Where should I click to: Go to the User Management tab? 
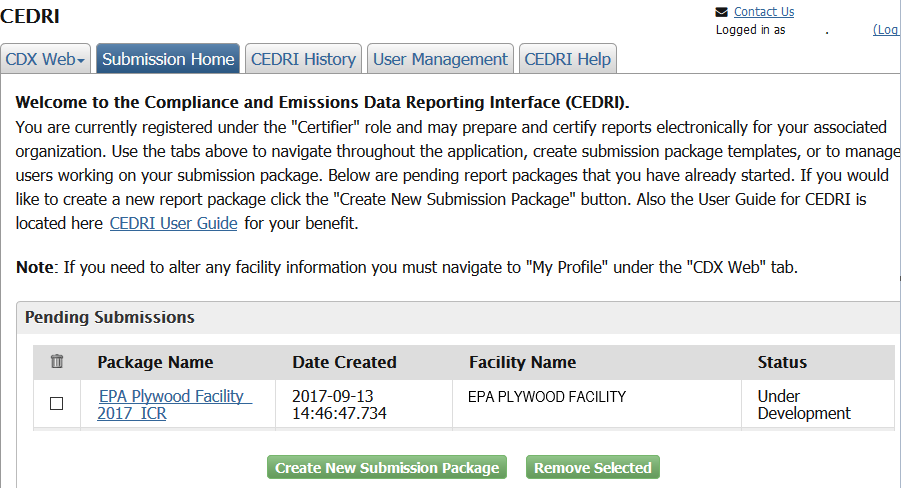[x=440, y=59]
